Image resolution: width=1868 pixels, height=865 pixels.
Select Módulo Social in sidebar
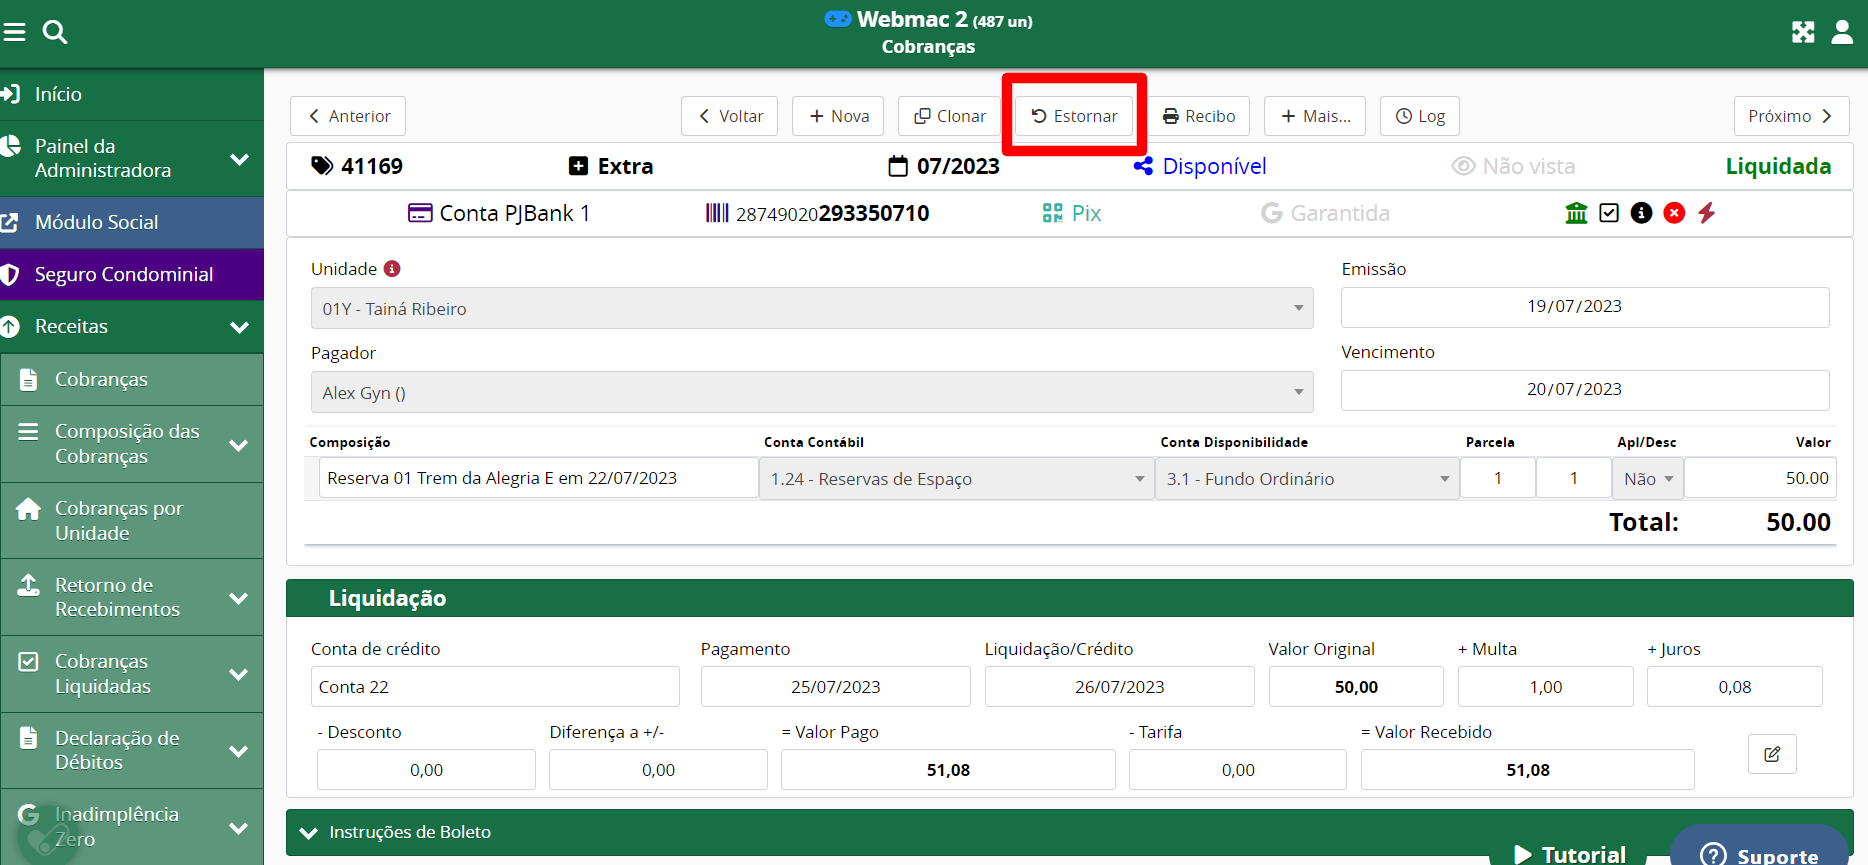coord(96,222)
